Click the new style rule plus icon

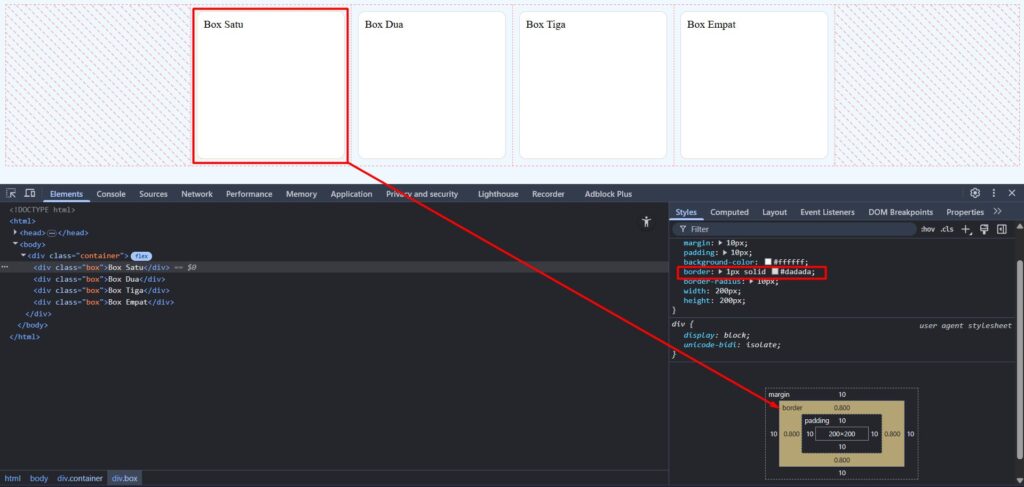(x=966, y=229)
